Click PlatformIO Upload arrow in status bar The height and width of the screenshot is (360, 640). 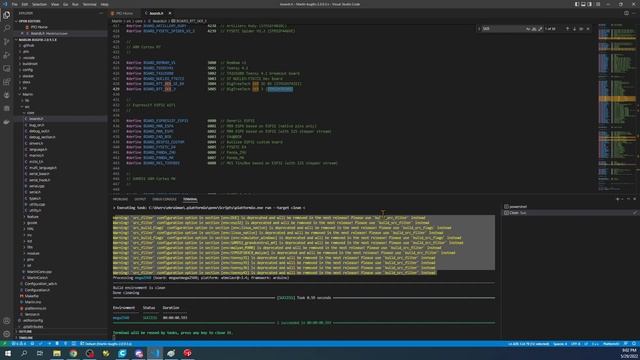49,344
